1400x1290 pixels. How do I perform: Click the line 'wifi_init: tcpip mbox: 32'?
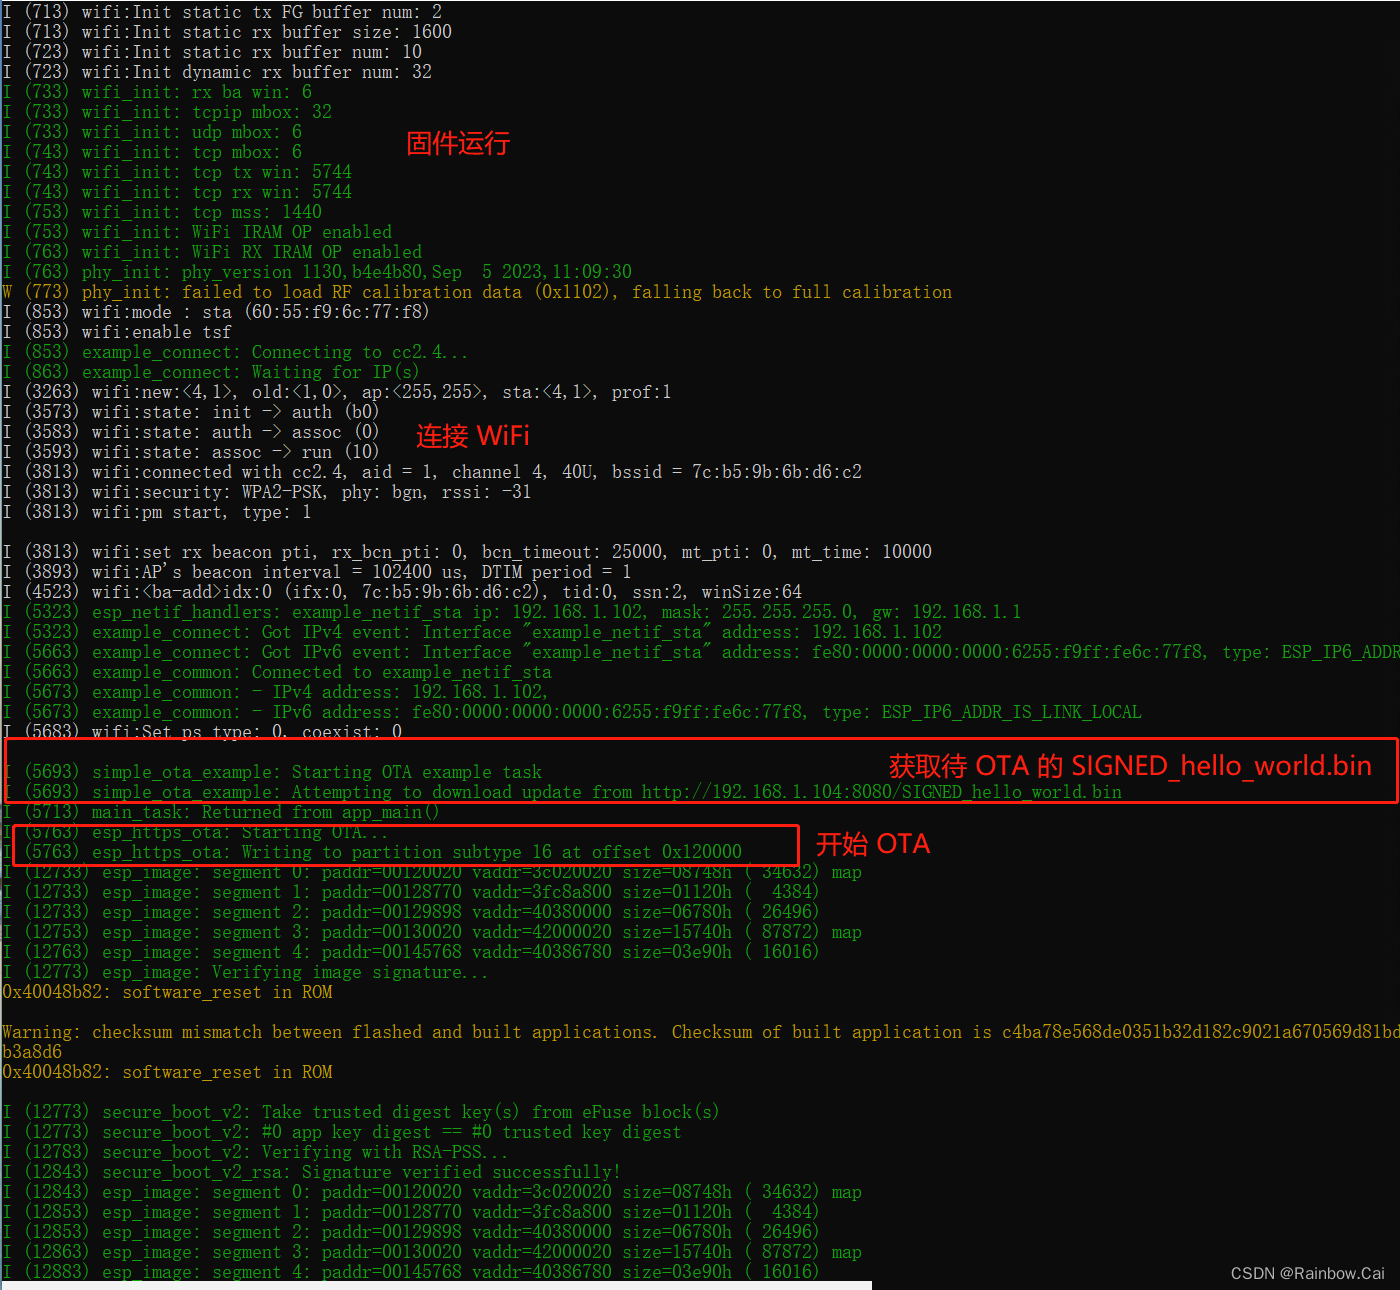pos(167,112)
